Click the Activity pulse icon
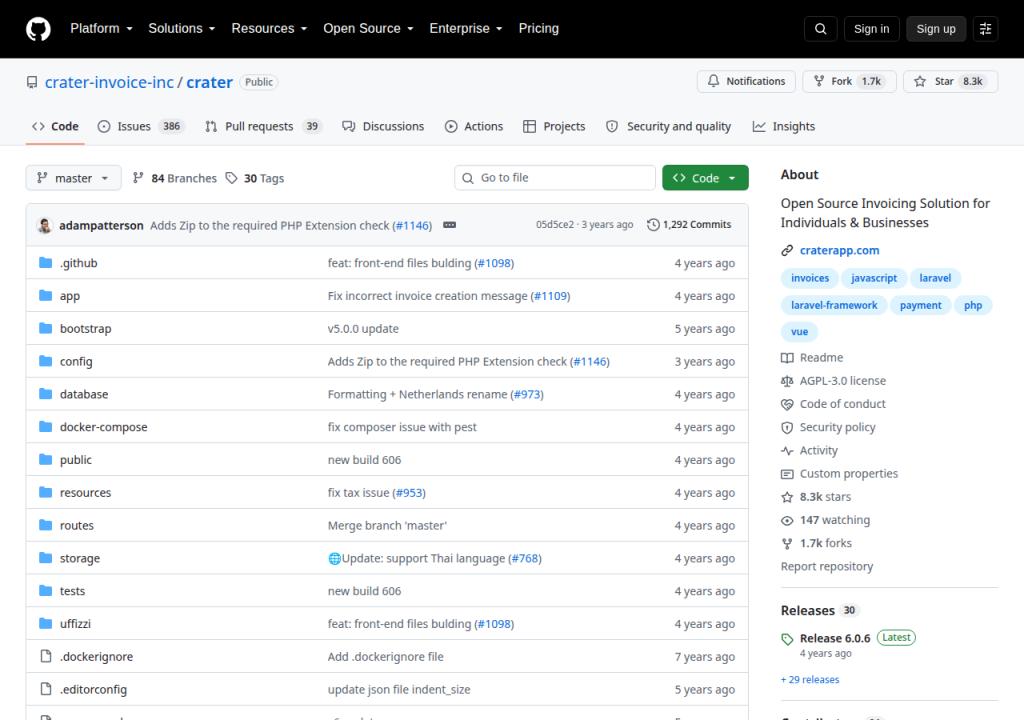Viewport: 1024px width, 720px height. [x=787, y=451]
